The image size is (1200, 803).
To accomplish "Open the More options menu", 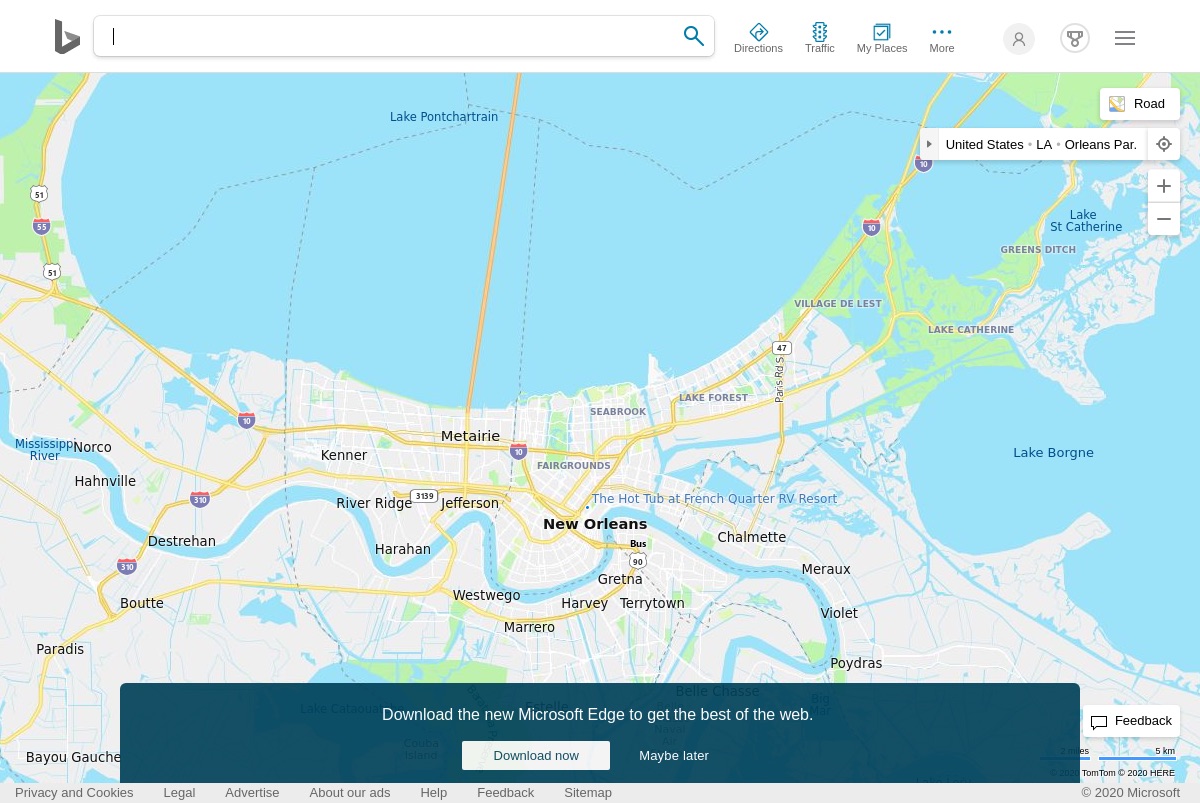I will pyautogui.click(x=942, y=38).
